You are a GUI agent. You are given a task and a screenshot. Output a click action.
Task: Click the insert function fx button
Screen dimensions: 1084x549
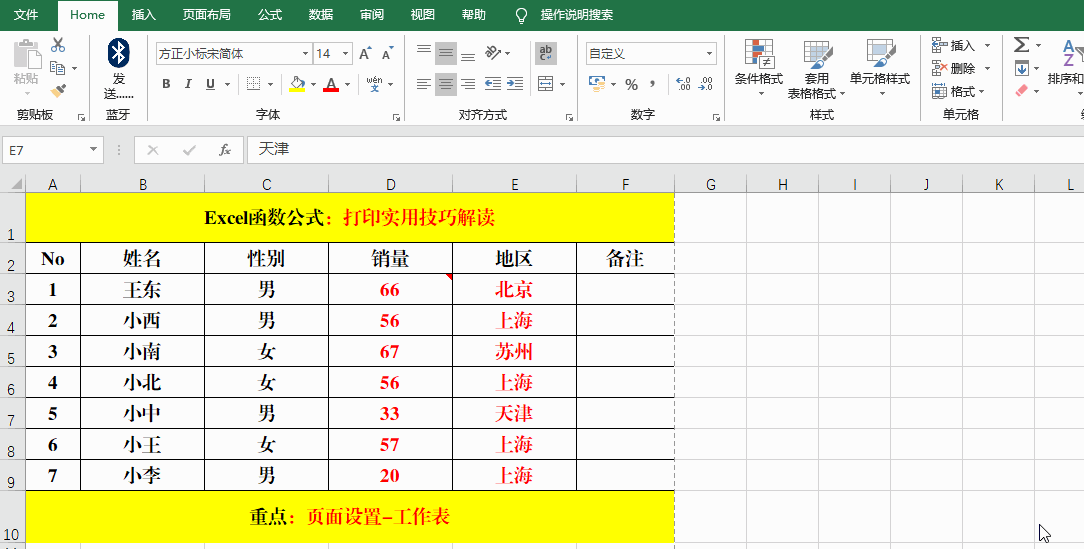pyautogui.click(x=225, y=150)
